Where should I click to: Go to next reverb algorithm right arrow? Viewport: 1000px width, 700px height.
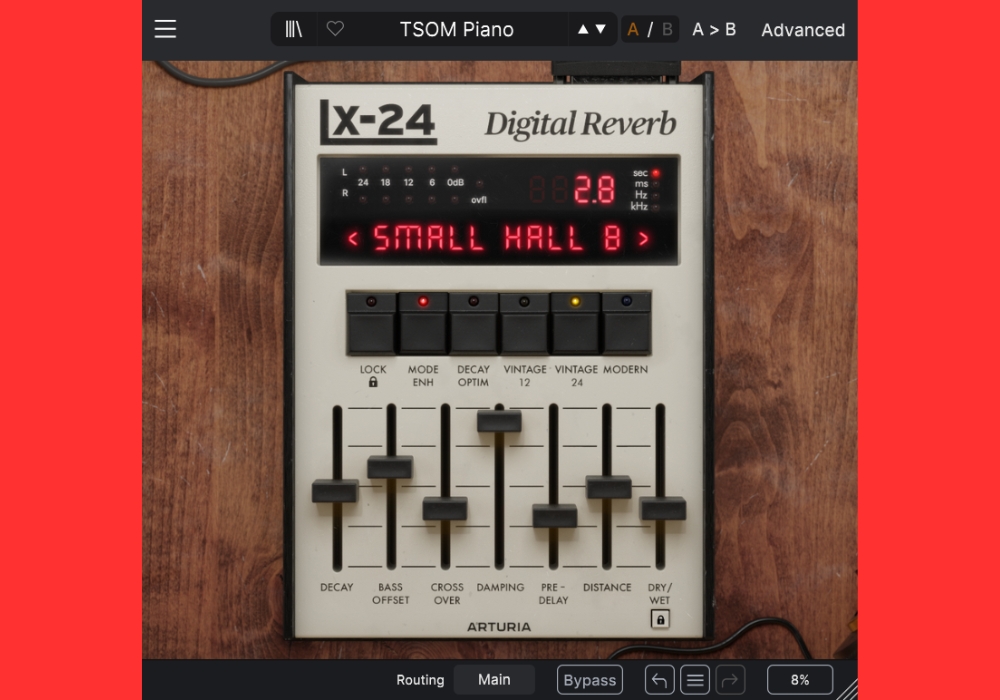point(644,239)
